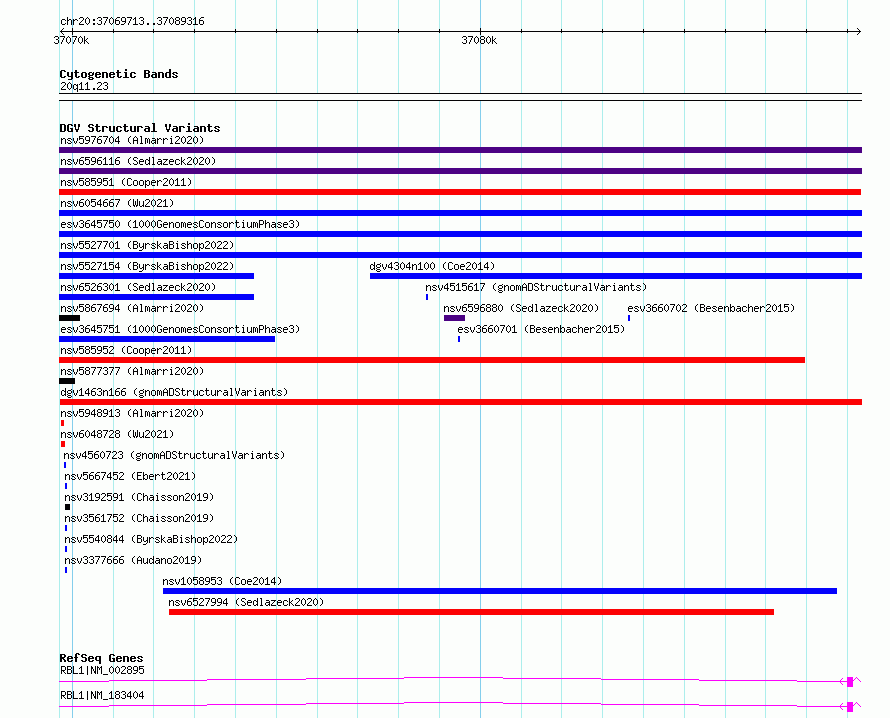Click the small black nsv3192591 marker

[x=68, y=507]
